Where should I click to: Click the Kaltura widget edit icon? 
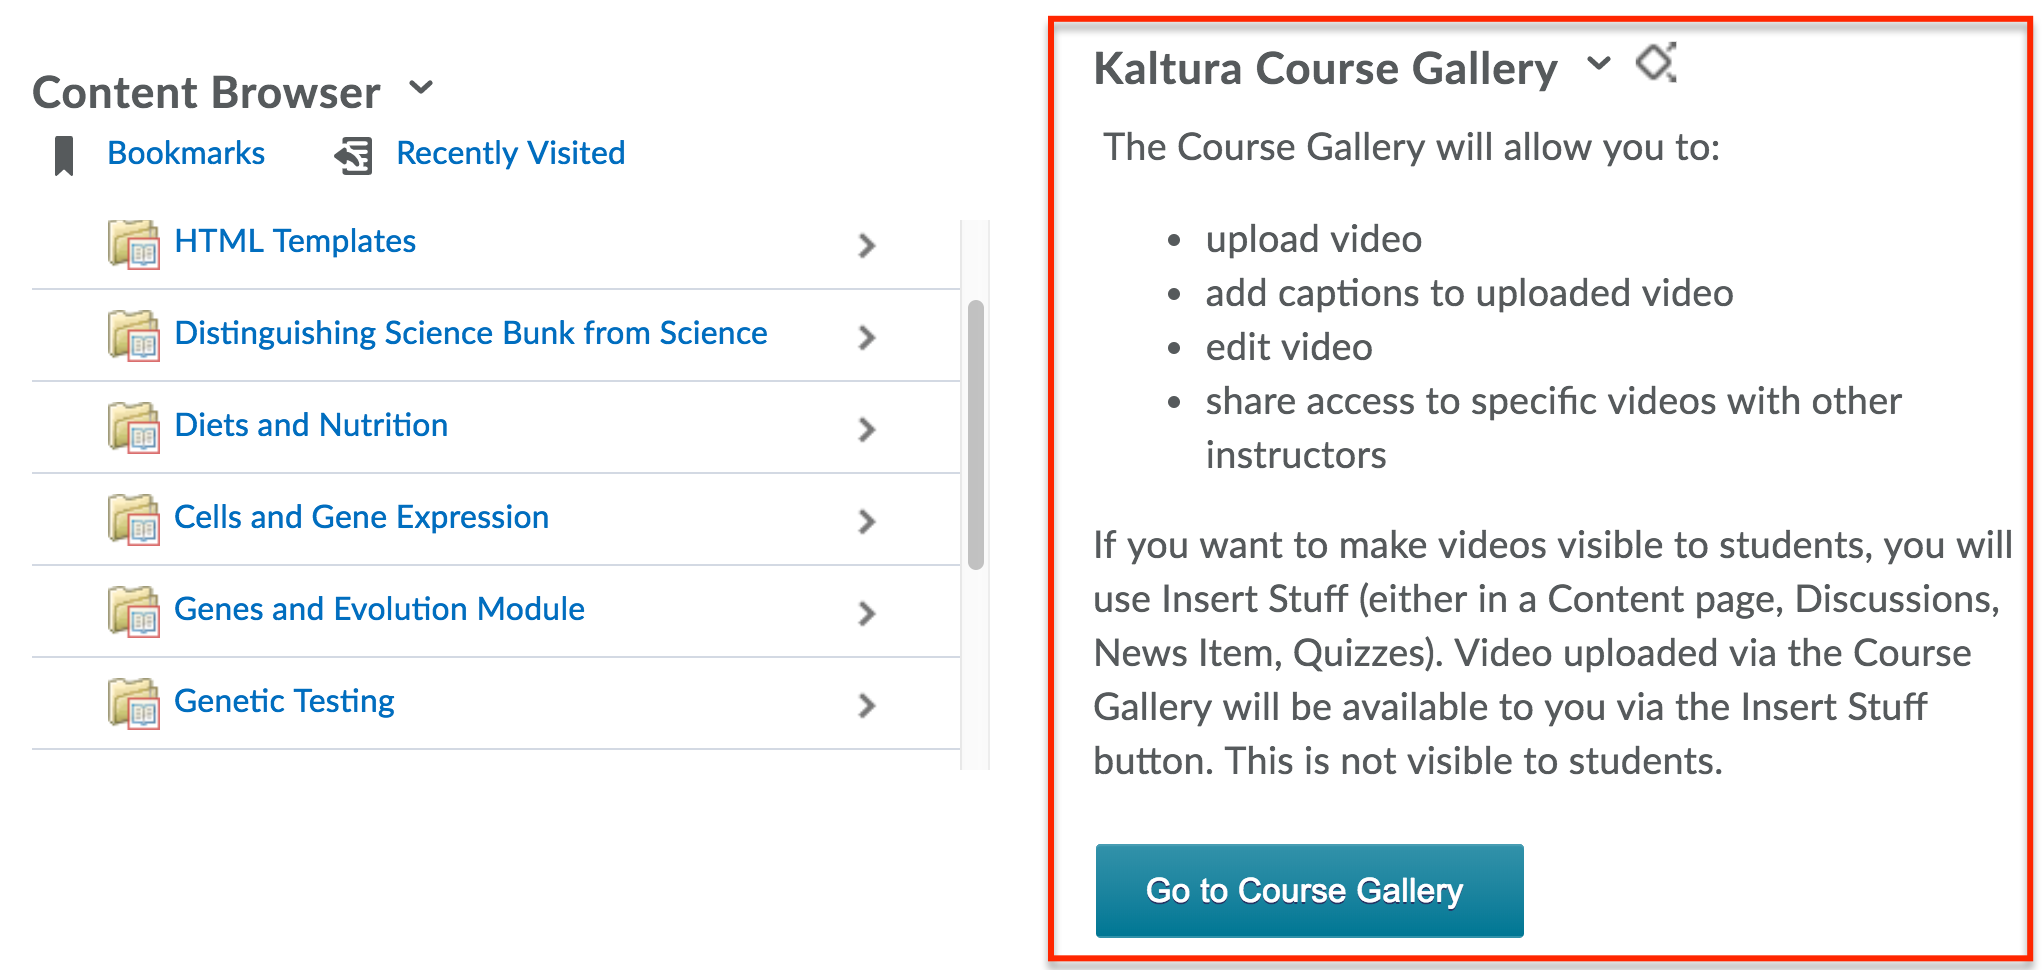[x=1656, y=63]
